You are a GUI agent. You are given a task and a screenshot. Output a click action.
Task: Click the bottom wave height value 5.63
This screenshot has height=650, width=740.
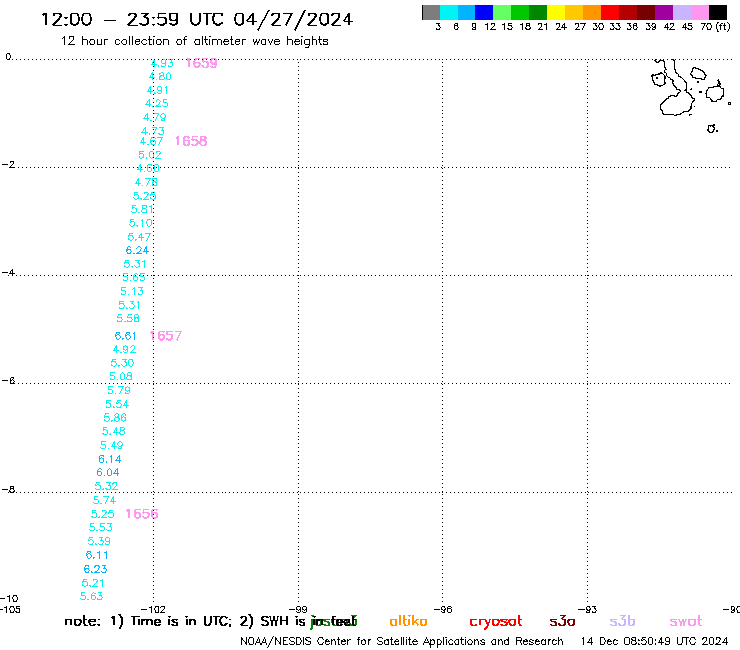(92, 596)
